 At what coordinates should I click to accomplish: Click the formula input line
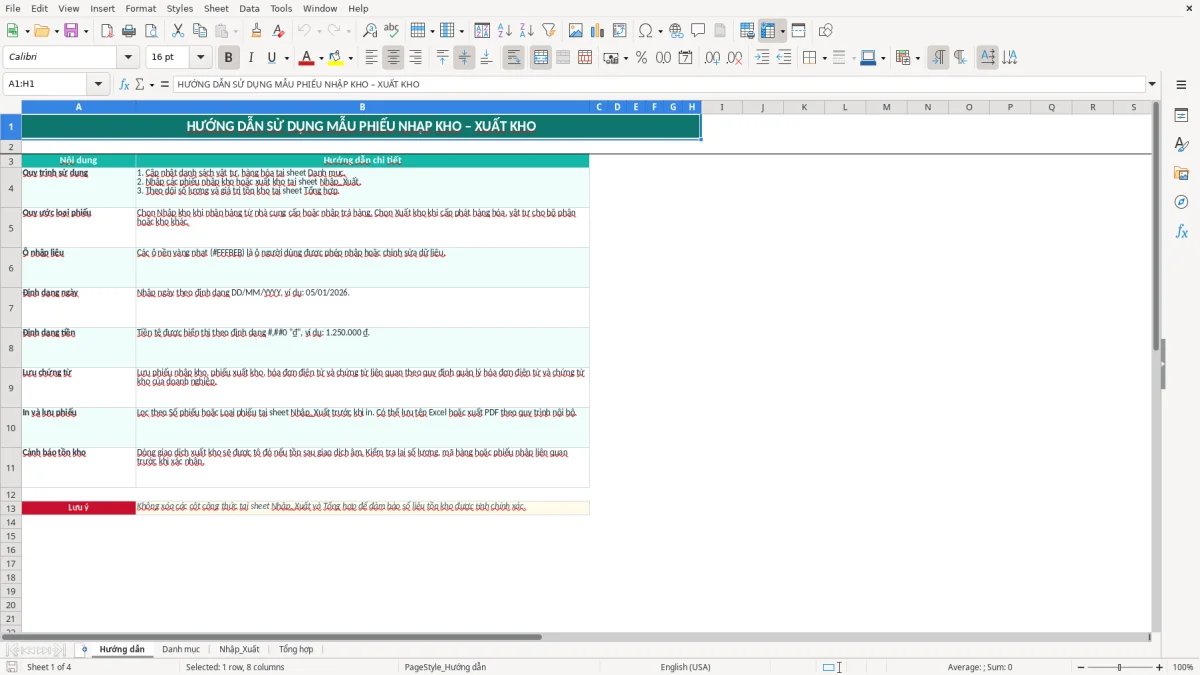coord(659,84)
